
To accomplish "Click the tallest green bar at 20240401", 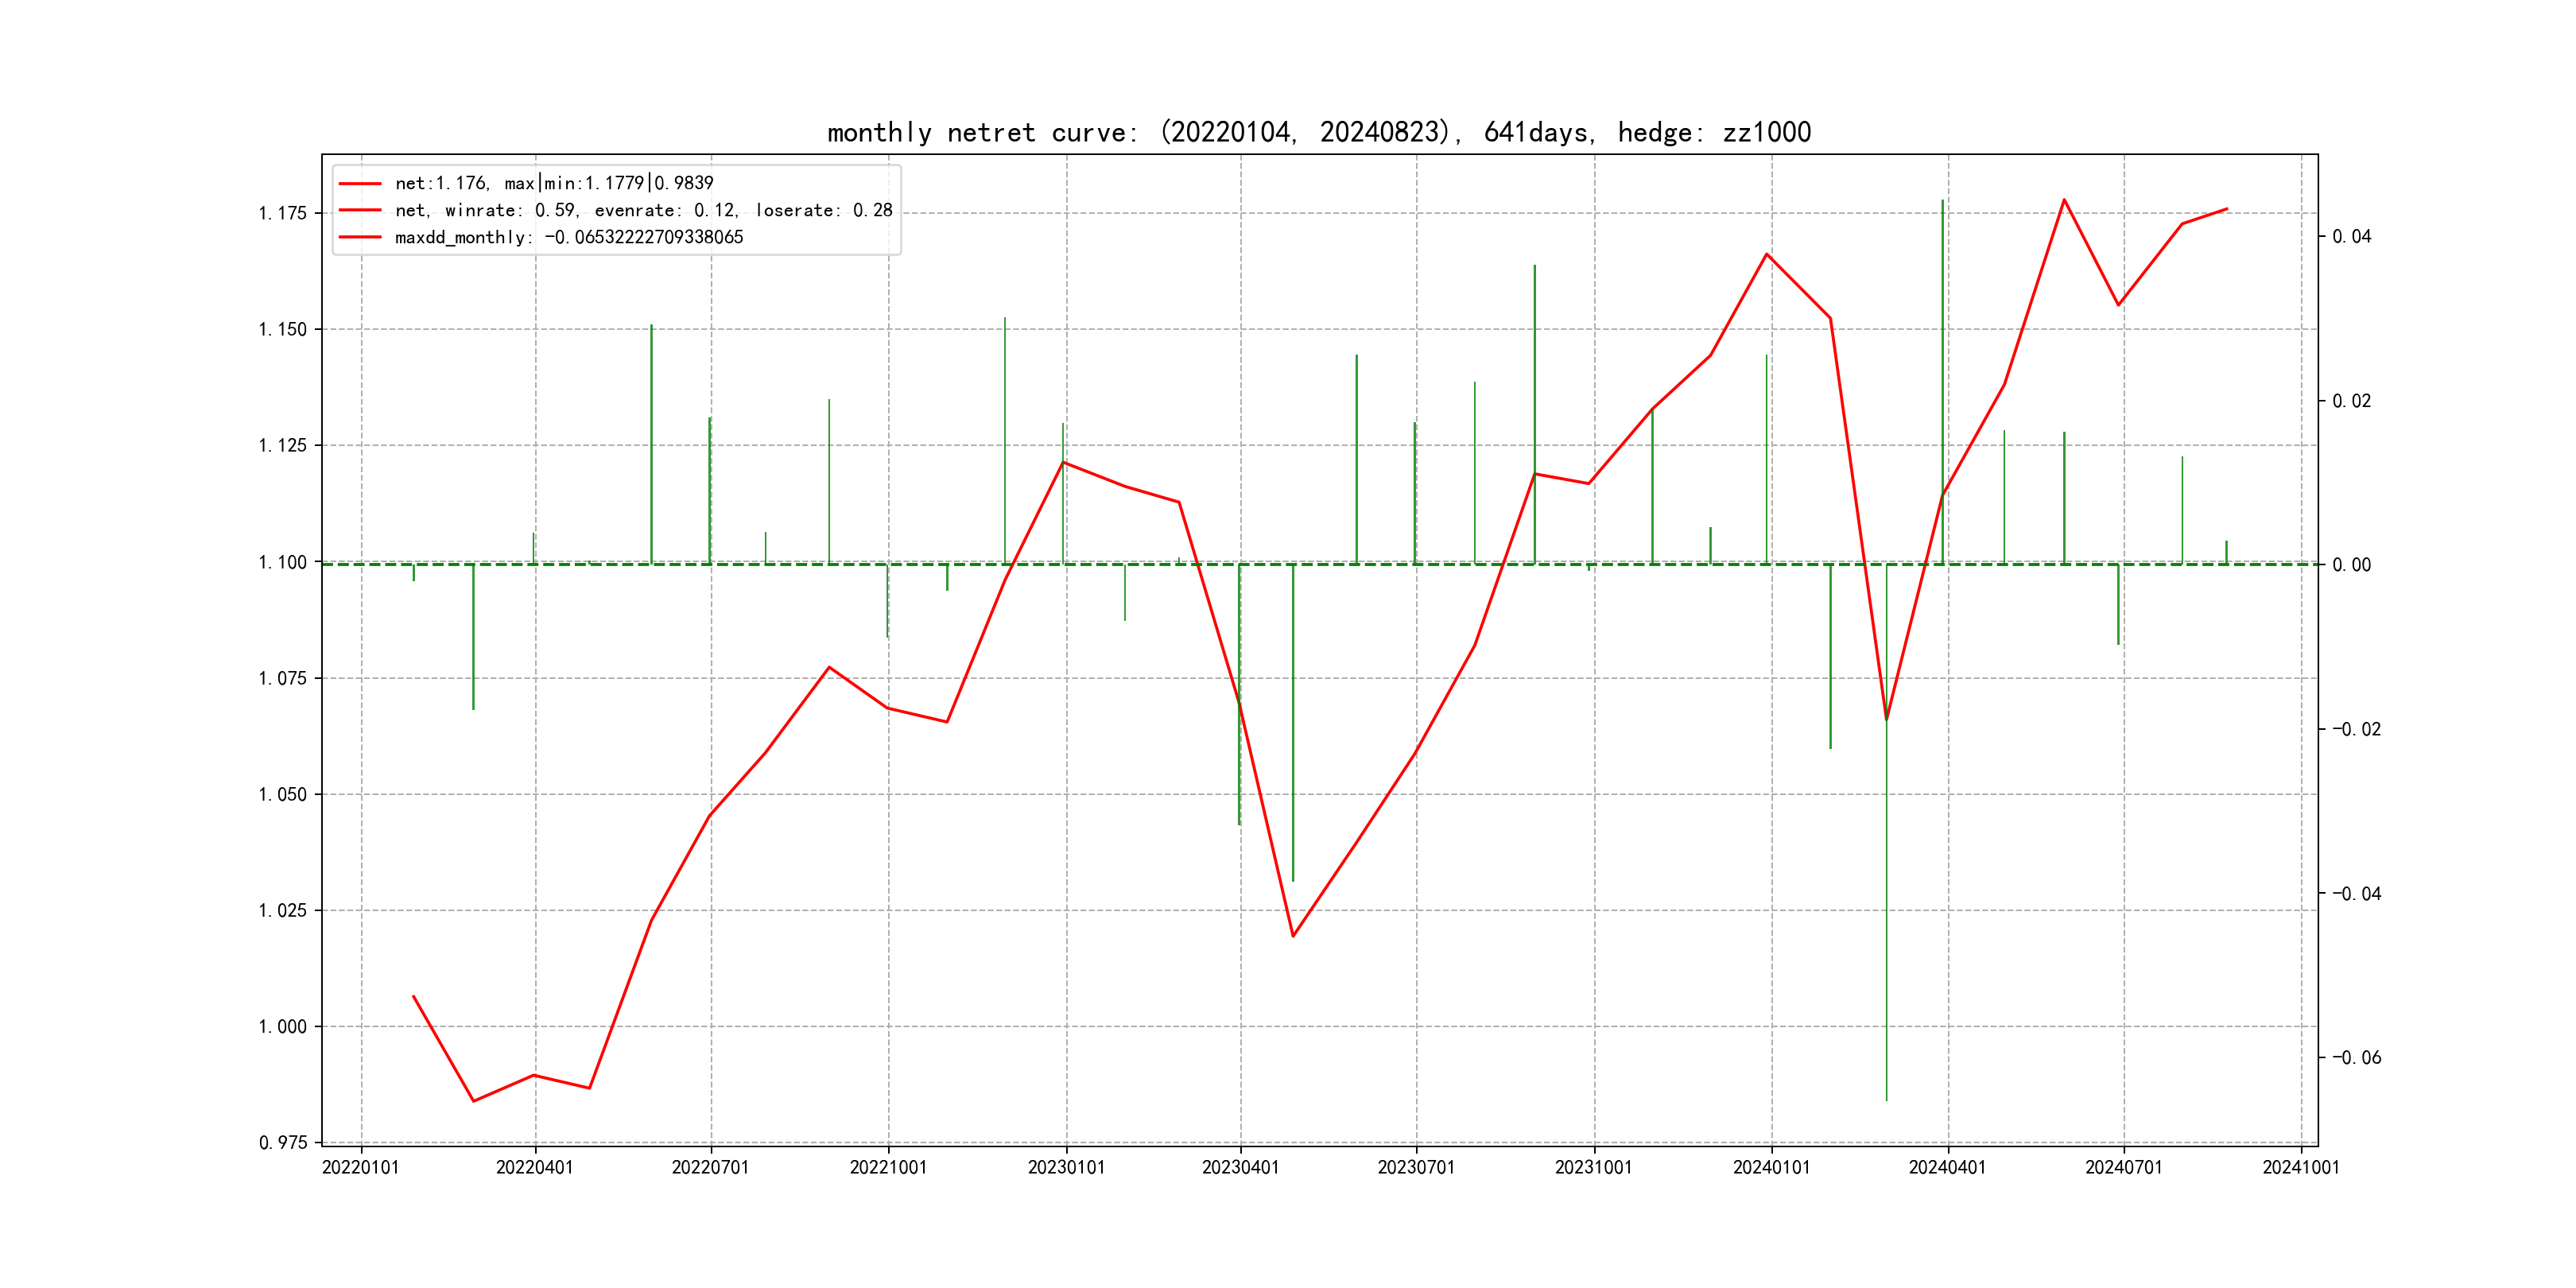I will tap(1942, 350).
